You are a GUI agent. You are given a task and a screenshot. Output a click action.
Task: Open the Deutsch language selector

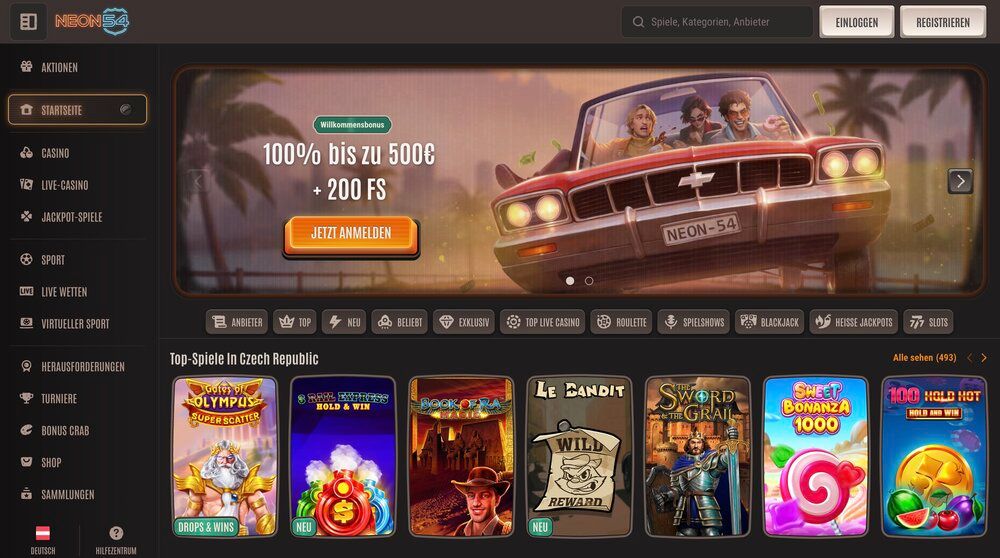pyautogui.click(x=43, y=540)
